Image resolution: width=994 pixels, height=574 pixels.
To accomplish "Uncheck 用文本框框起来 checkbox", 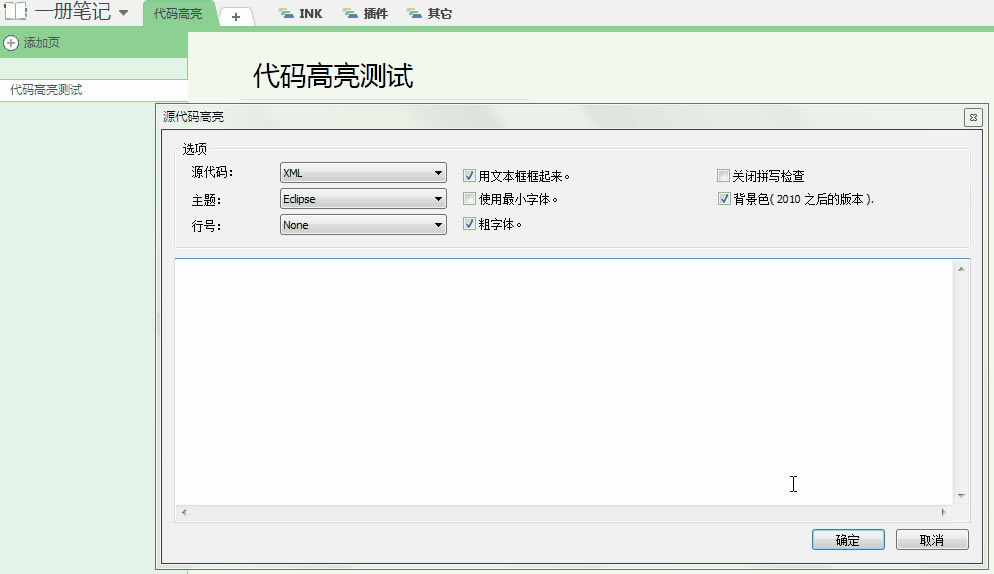I will pos(469,176).
